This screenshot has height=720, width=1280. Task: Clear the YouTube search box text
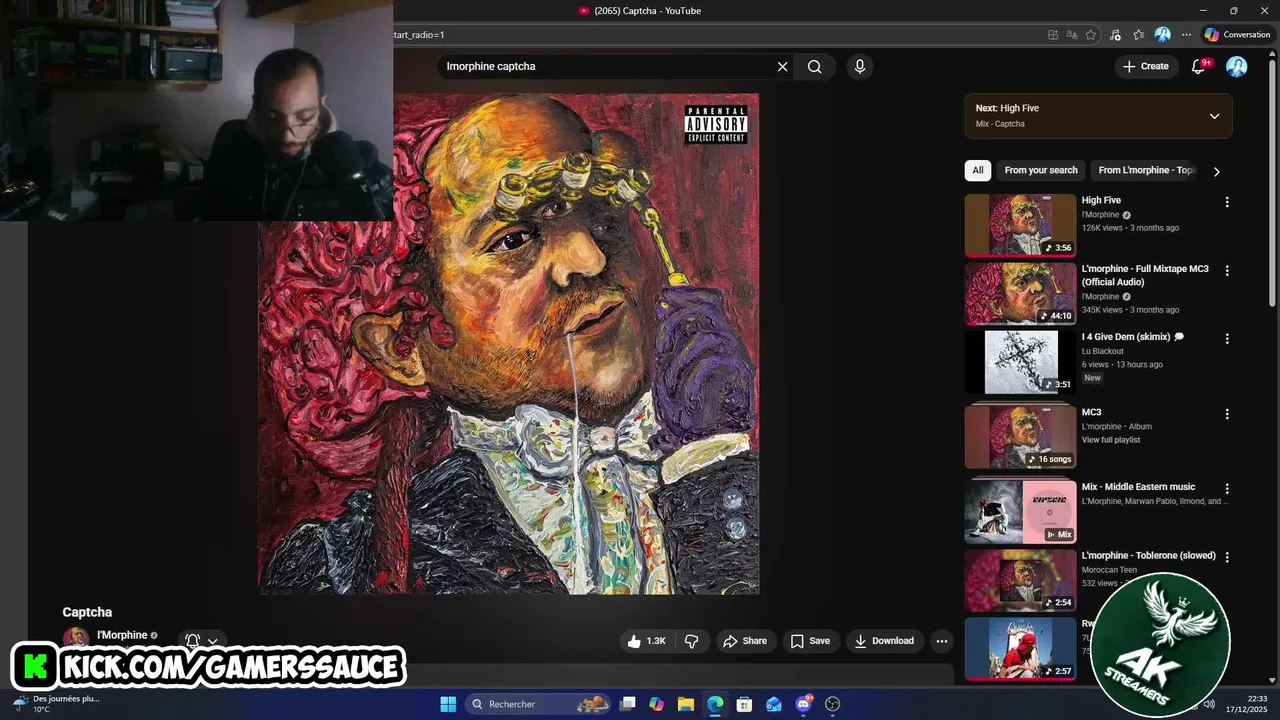coord(782,66)
